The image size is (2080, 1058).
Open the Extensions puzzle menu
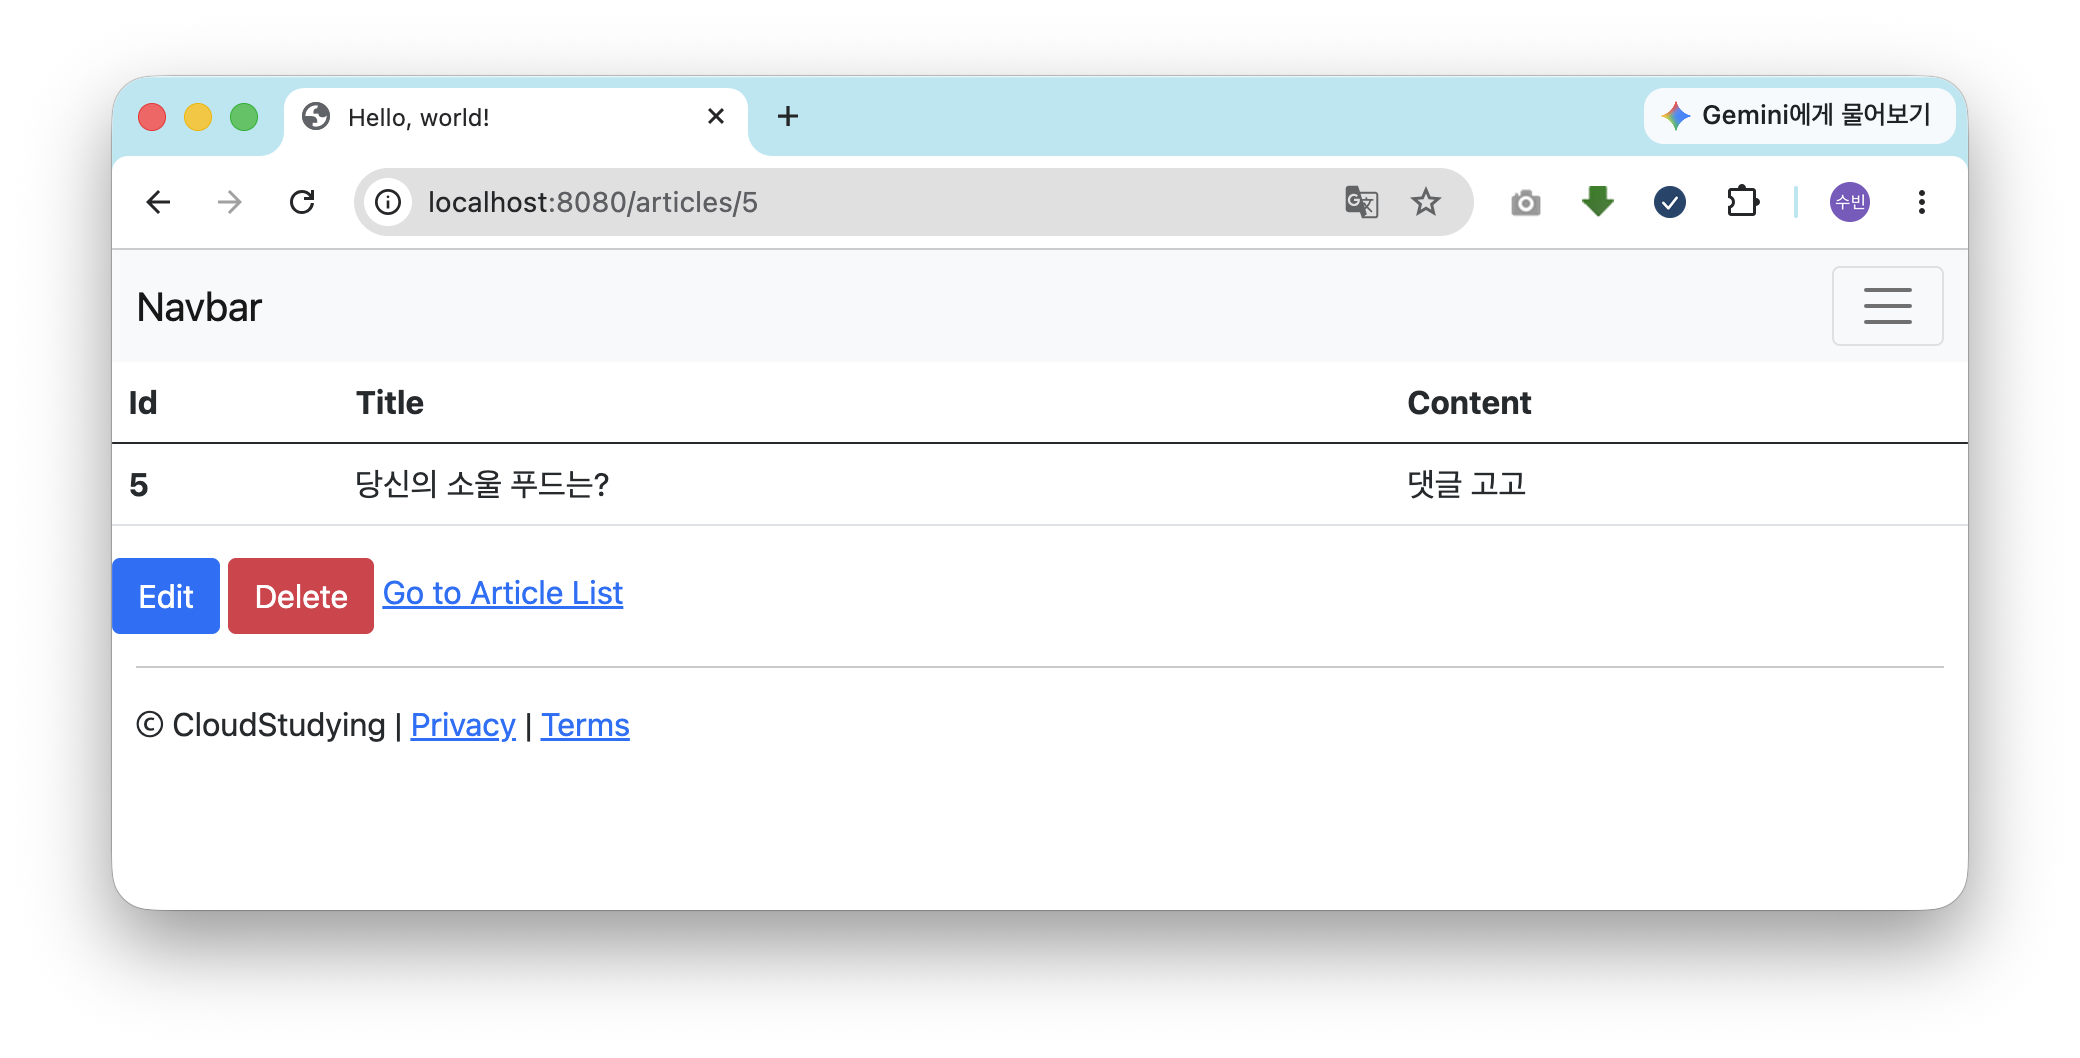(1743, 202)
